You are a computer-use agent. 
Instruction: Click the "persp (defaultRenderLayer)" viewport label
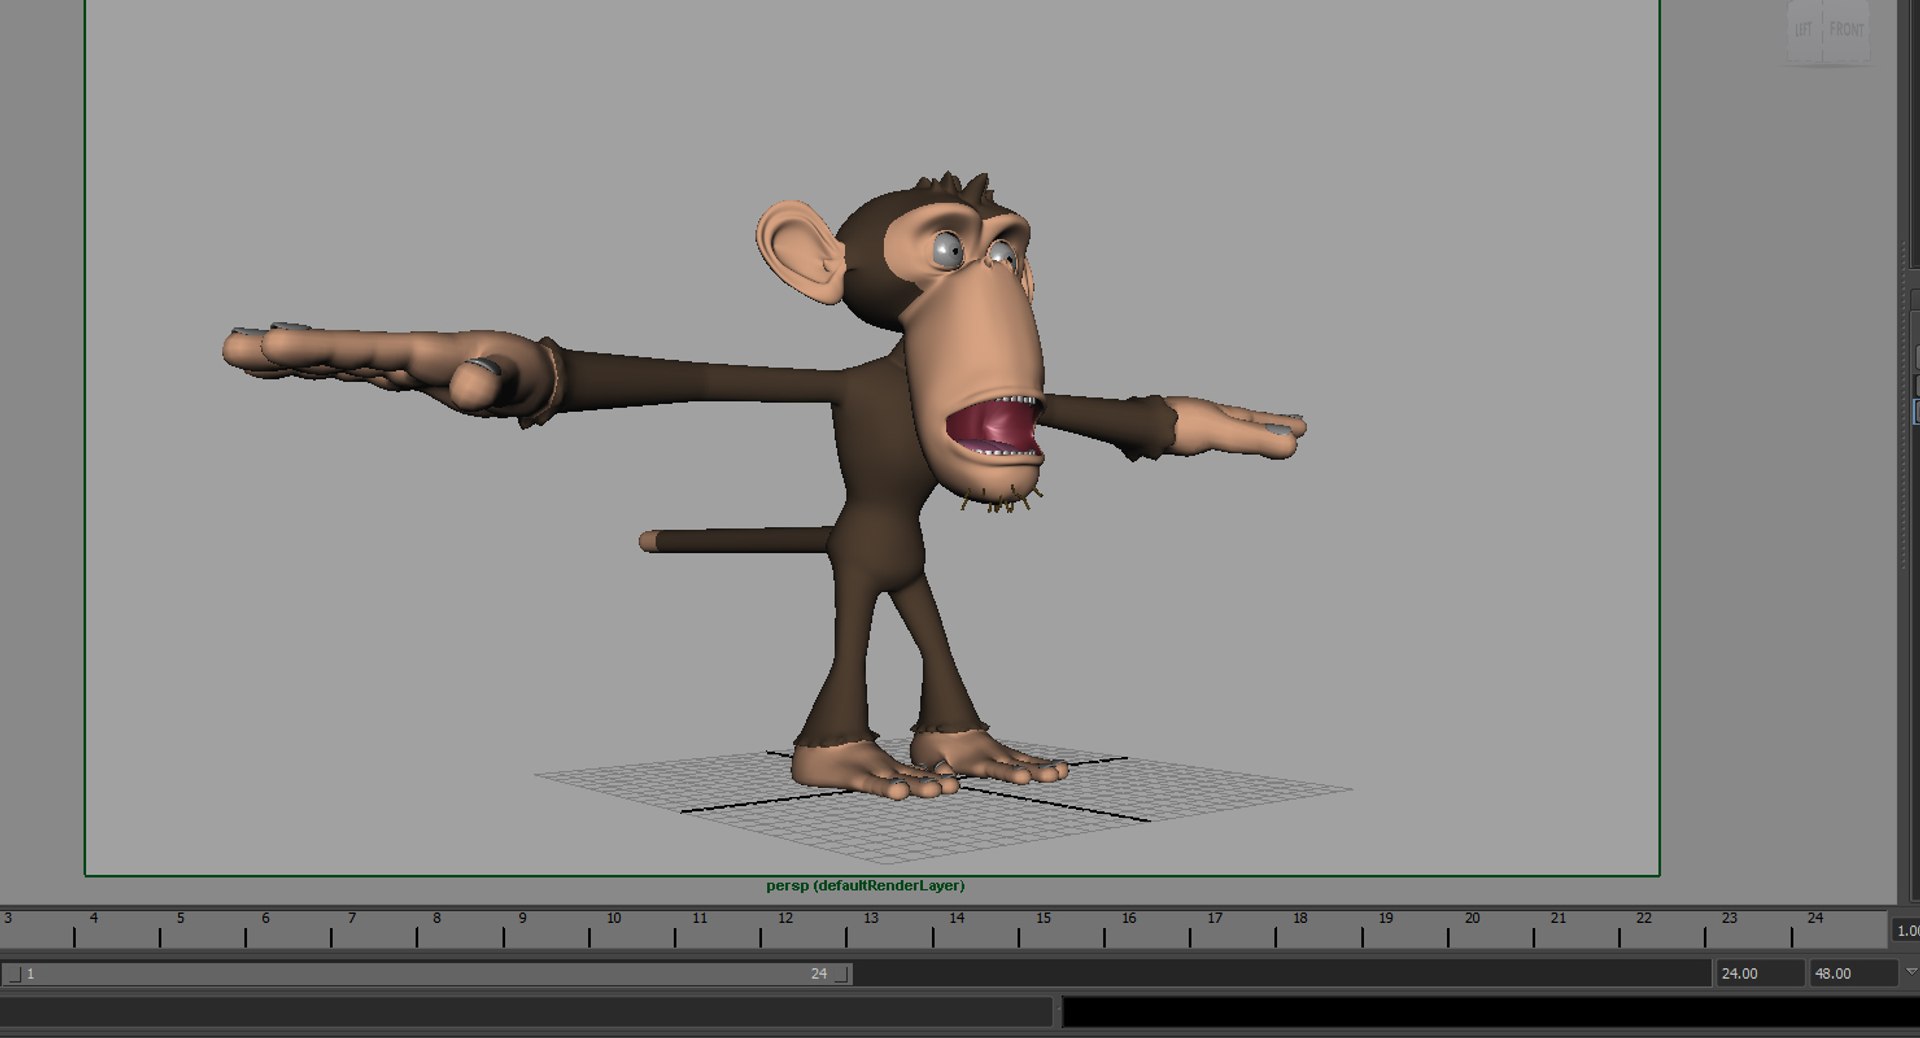[x=865, y=885]
